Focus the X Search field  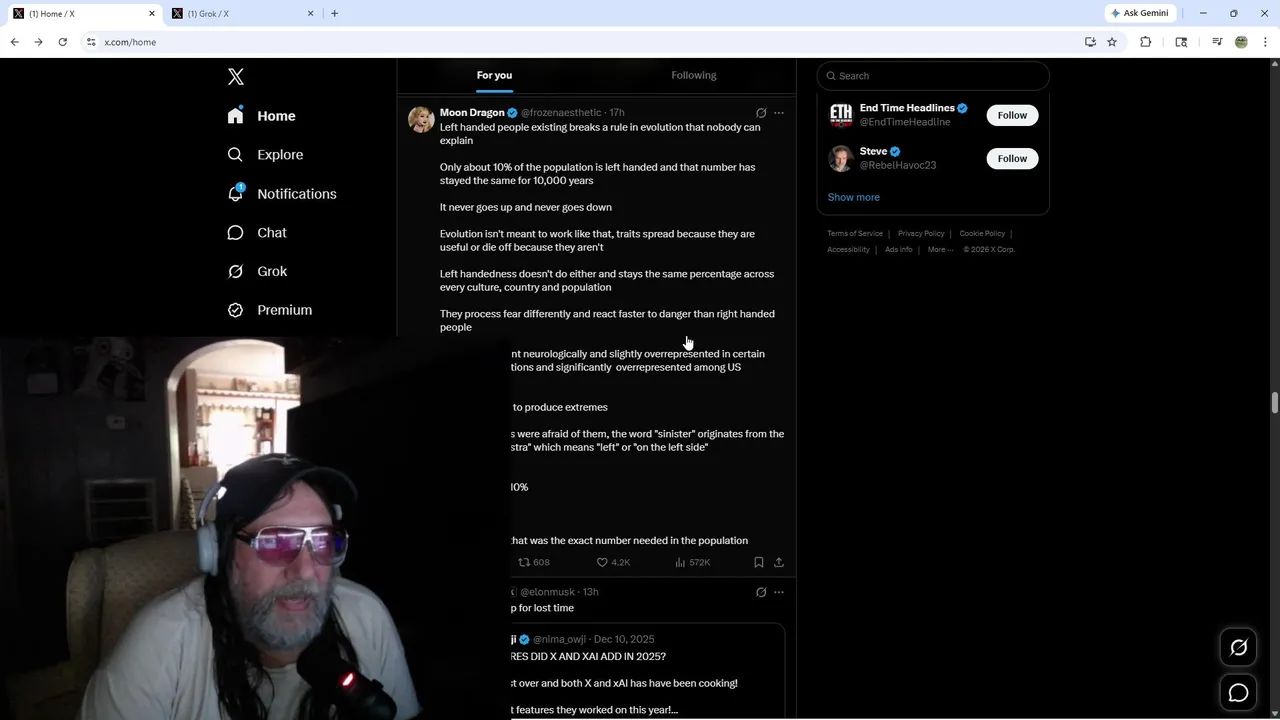coord(933,76)
